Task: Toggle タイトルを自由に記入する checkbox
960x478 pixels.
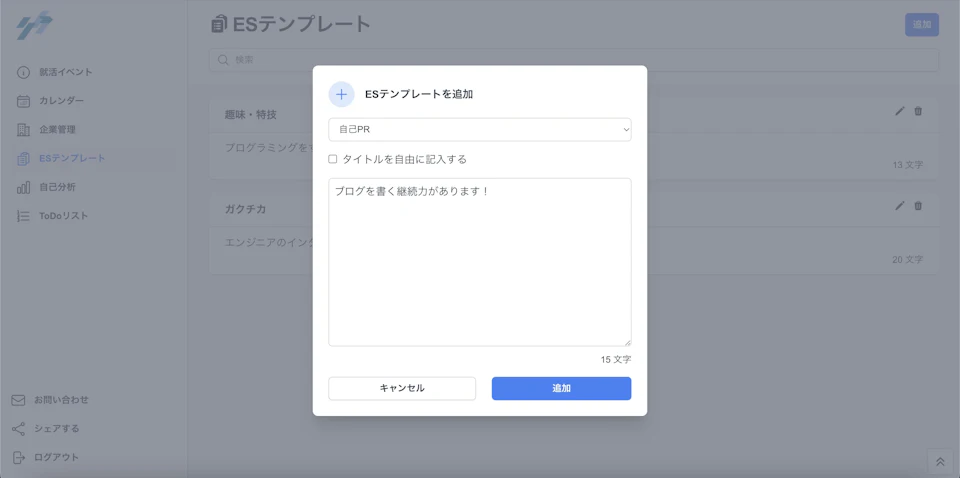Action: click(x=333, y=159)
